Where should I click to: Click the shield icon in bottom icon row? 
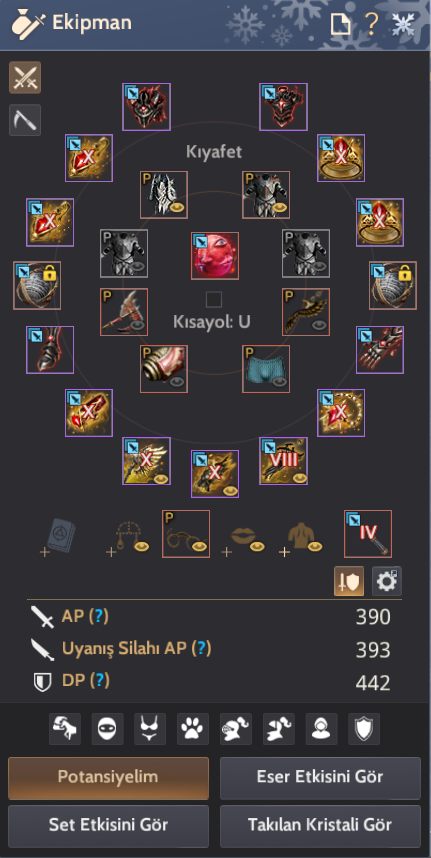(x=364, y=728)
